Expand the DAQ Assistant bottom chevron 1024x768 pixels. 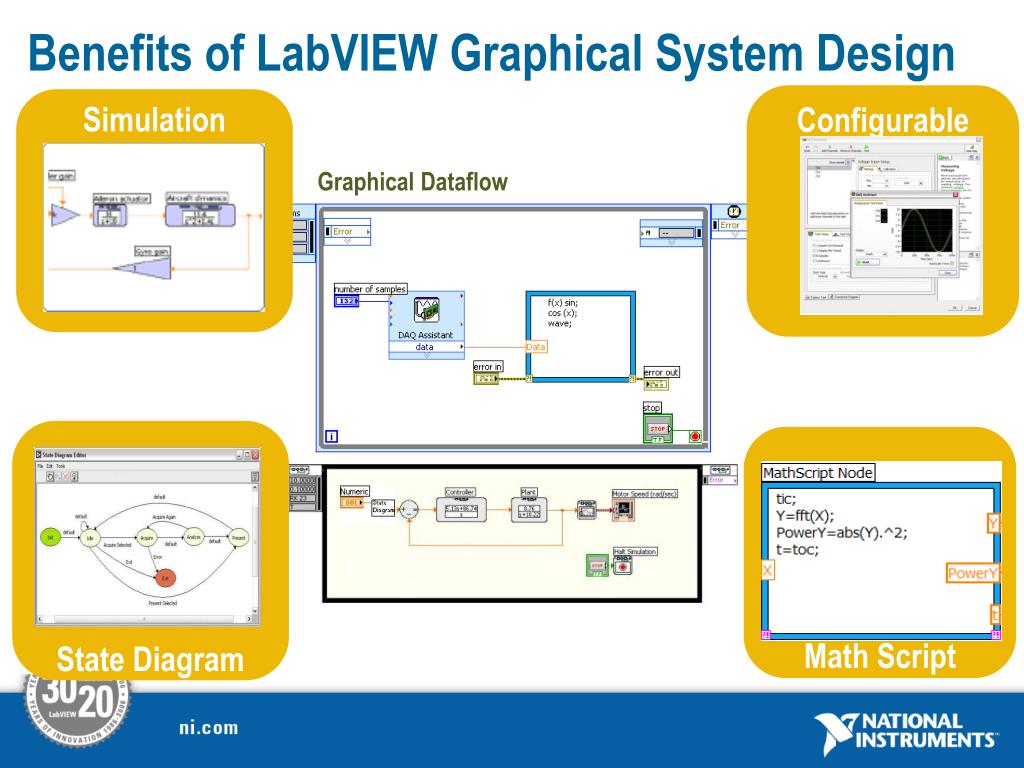pyautogui.click(x=426, y=355)
